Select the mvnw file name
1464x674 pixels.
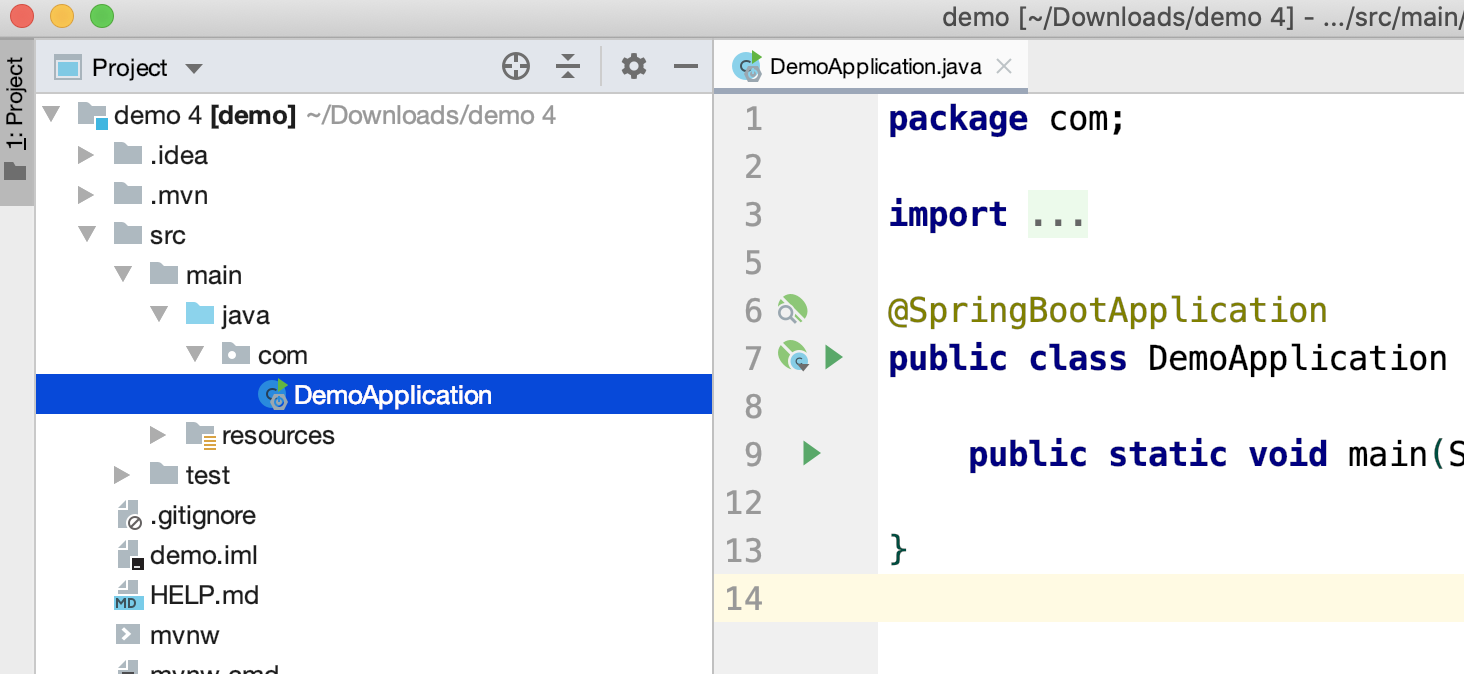185,635
